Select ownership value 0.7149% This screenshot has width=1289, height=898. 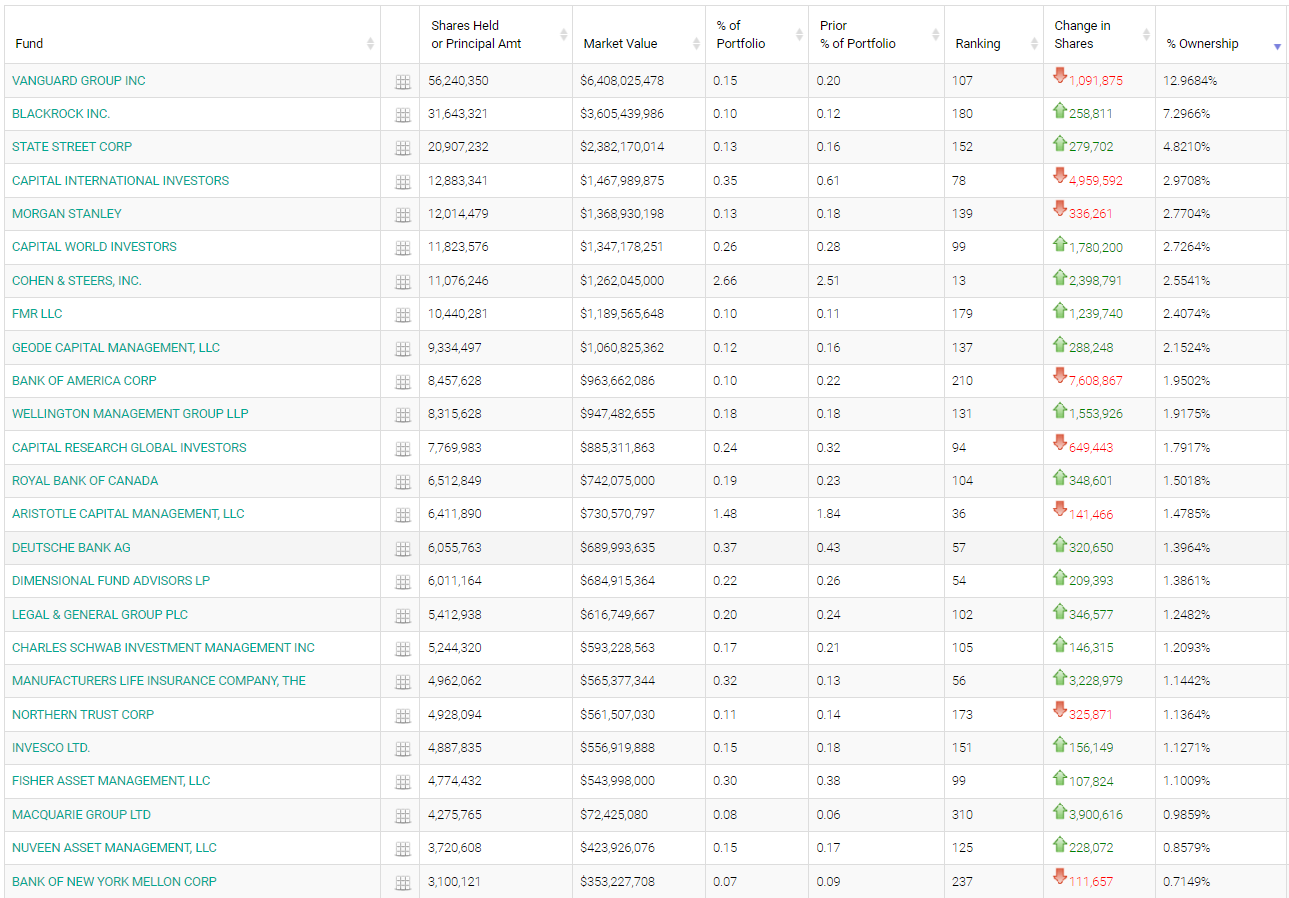tap(1187, 882)
